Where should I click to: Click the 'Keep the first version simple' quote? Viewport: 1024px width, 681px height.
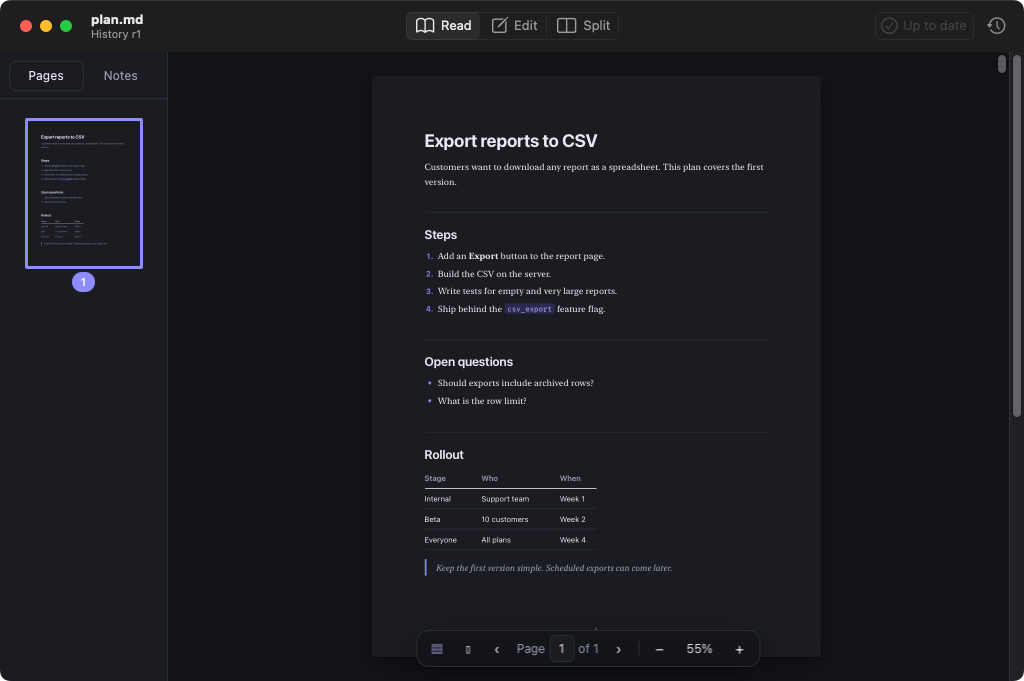[x=554, y=568]
